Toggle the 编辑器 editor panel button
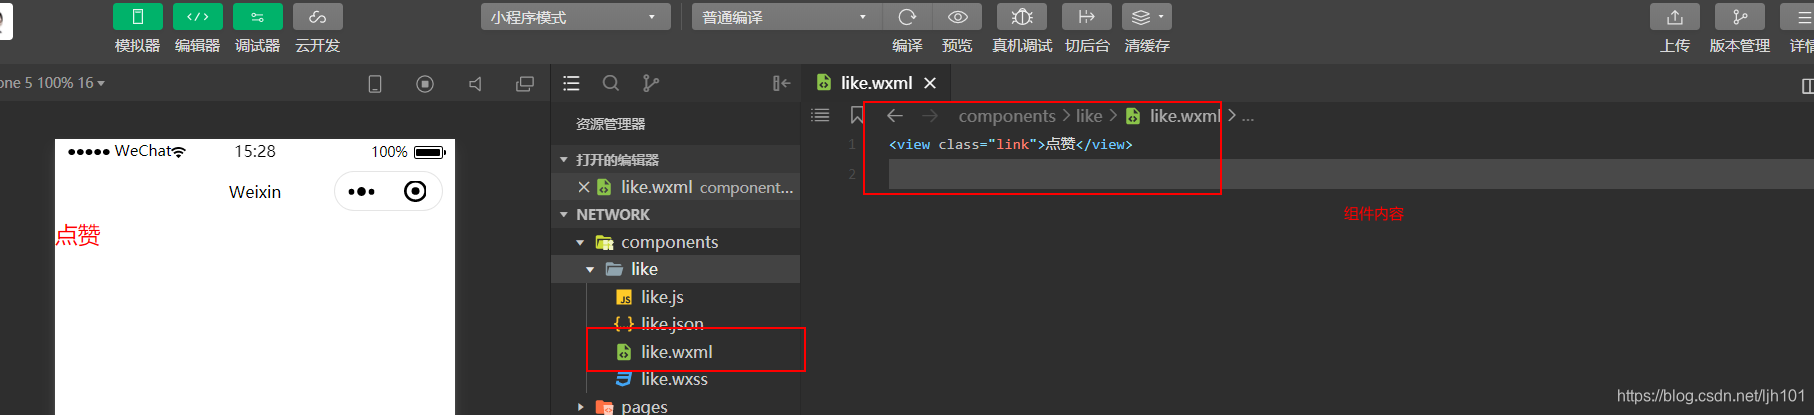 (198, 17)
